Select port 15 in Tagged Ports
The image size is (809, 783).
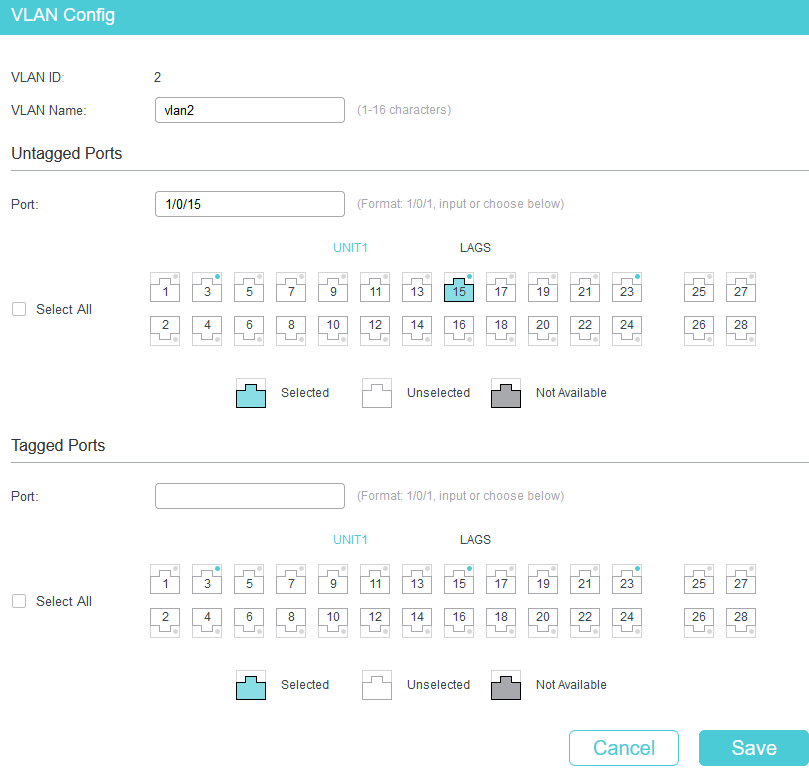click(459, 579)
